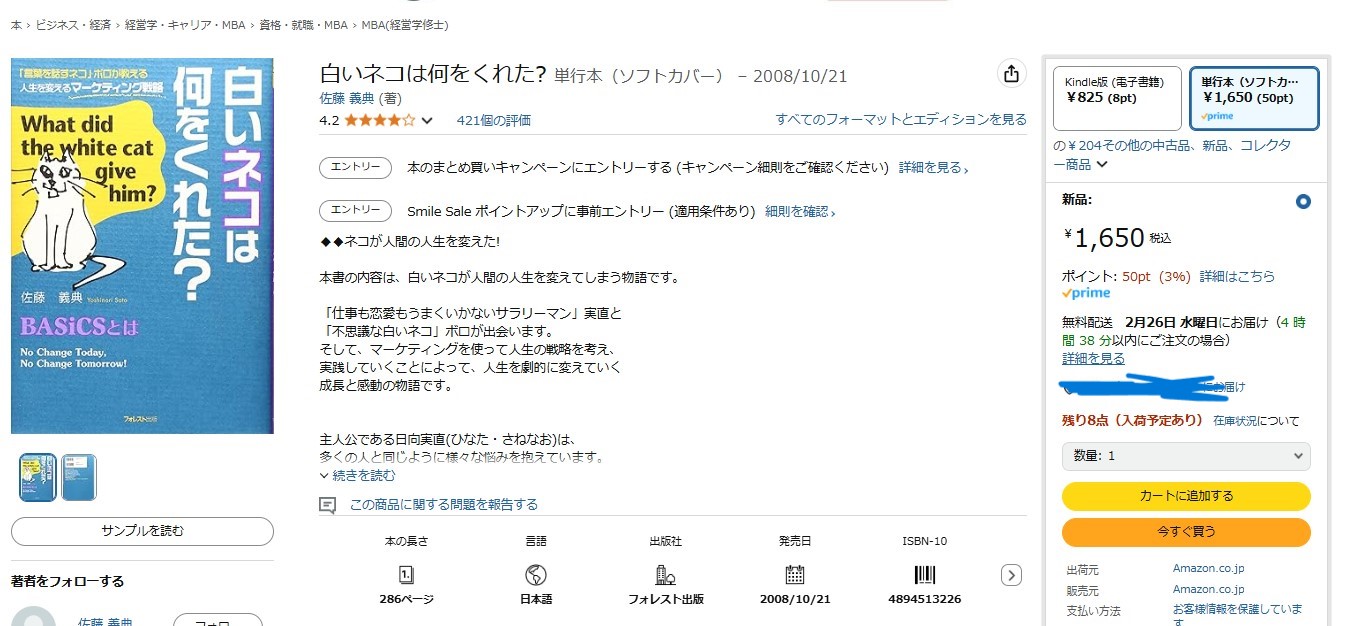Open the 421個の評価 reviews link
1358x626 pixels.
[494, 121]
